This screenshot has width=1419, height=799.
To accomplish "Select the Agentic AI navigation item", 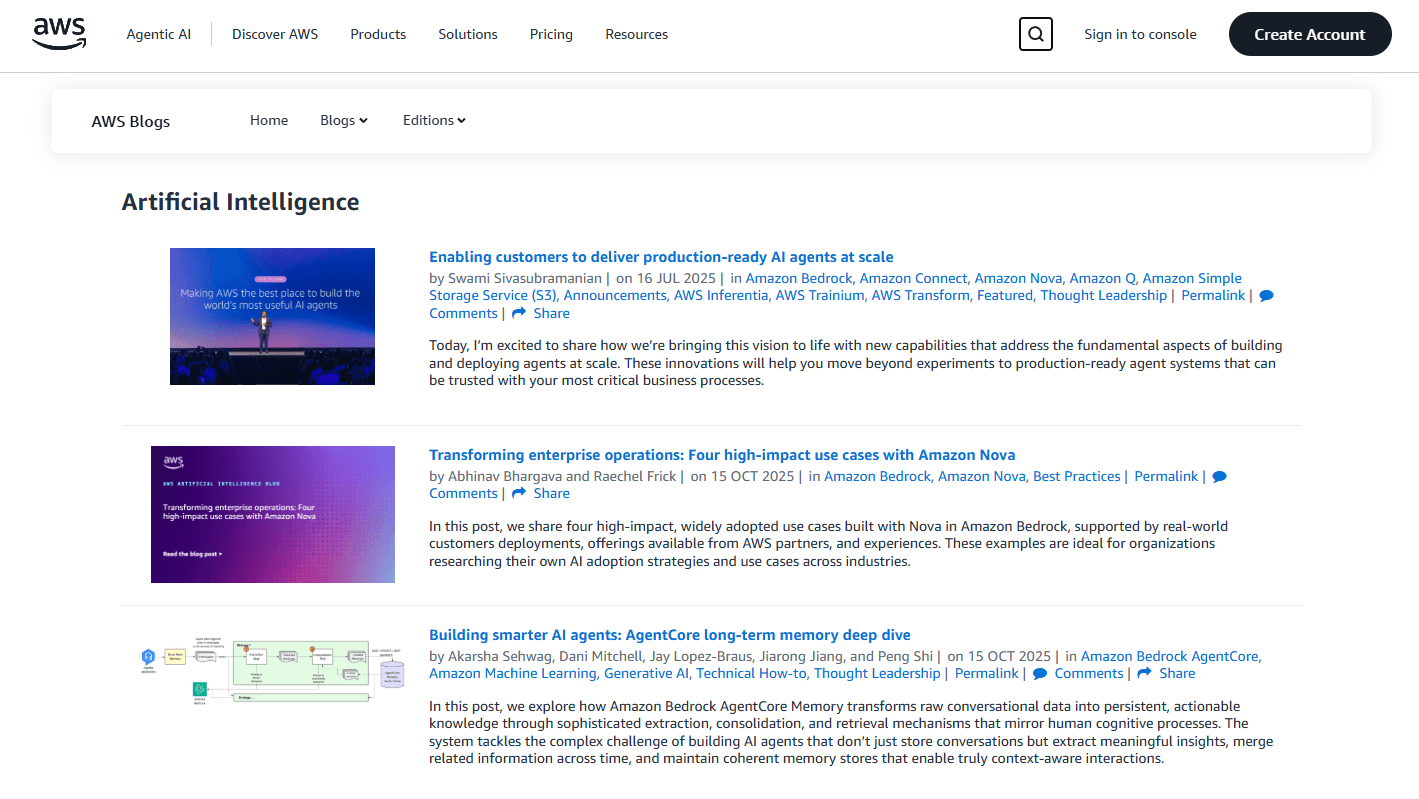I will [x=159, y=34].
